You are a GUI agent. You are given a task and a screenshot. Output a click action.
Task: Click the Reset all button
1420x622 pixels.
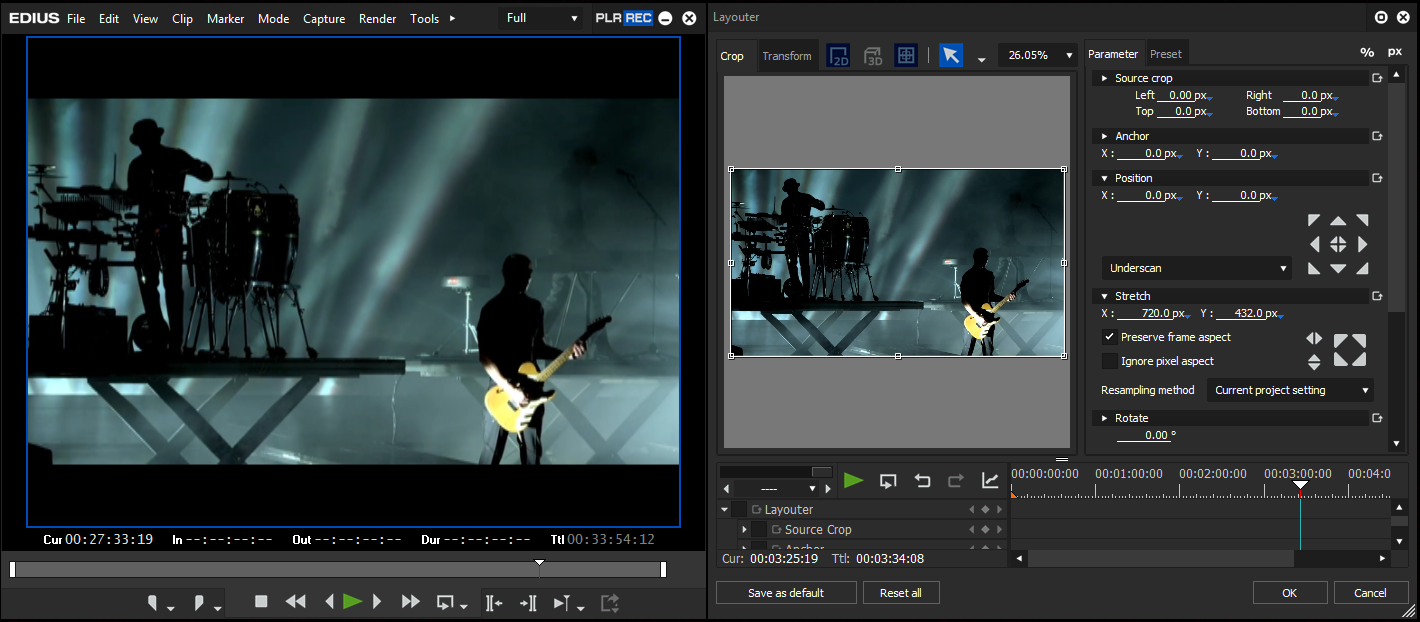tap(900, 593)
